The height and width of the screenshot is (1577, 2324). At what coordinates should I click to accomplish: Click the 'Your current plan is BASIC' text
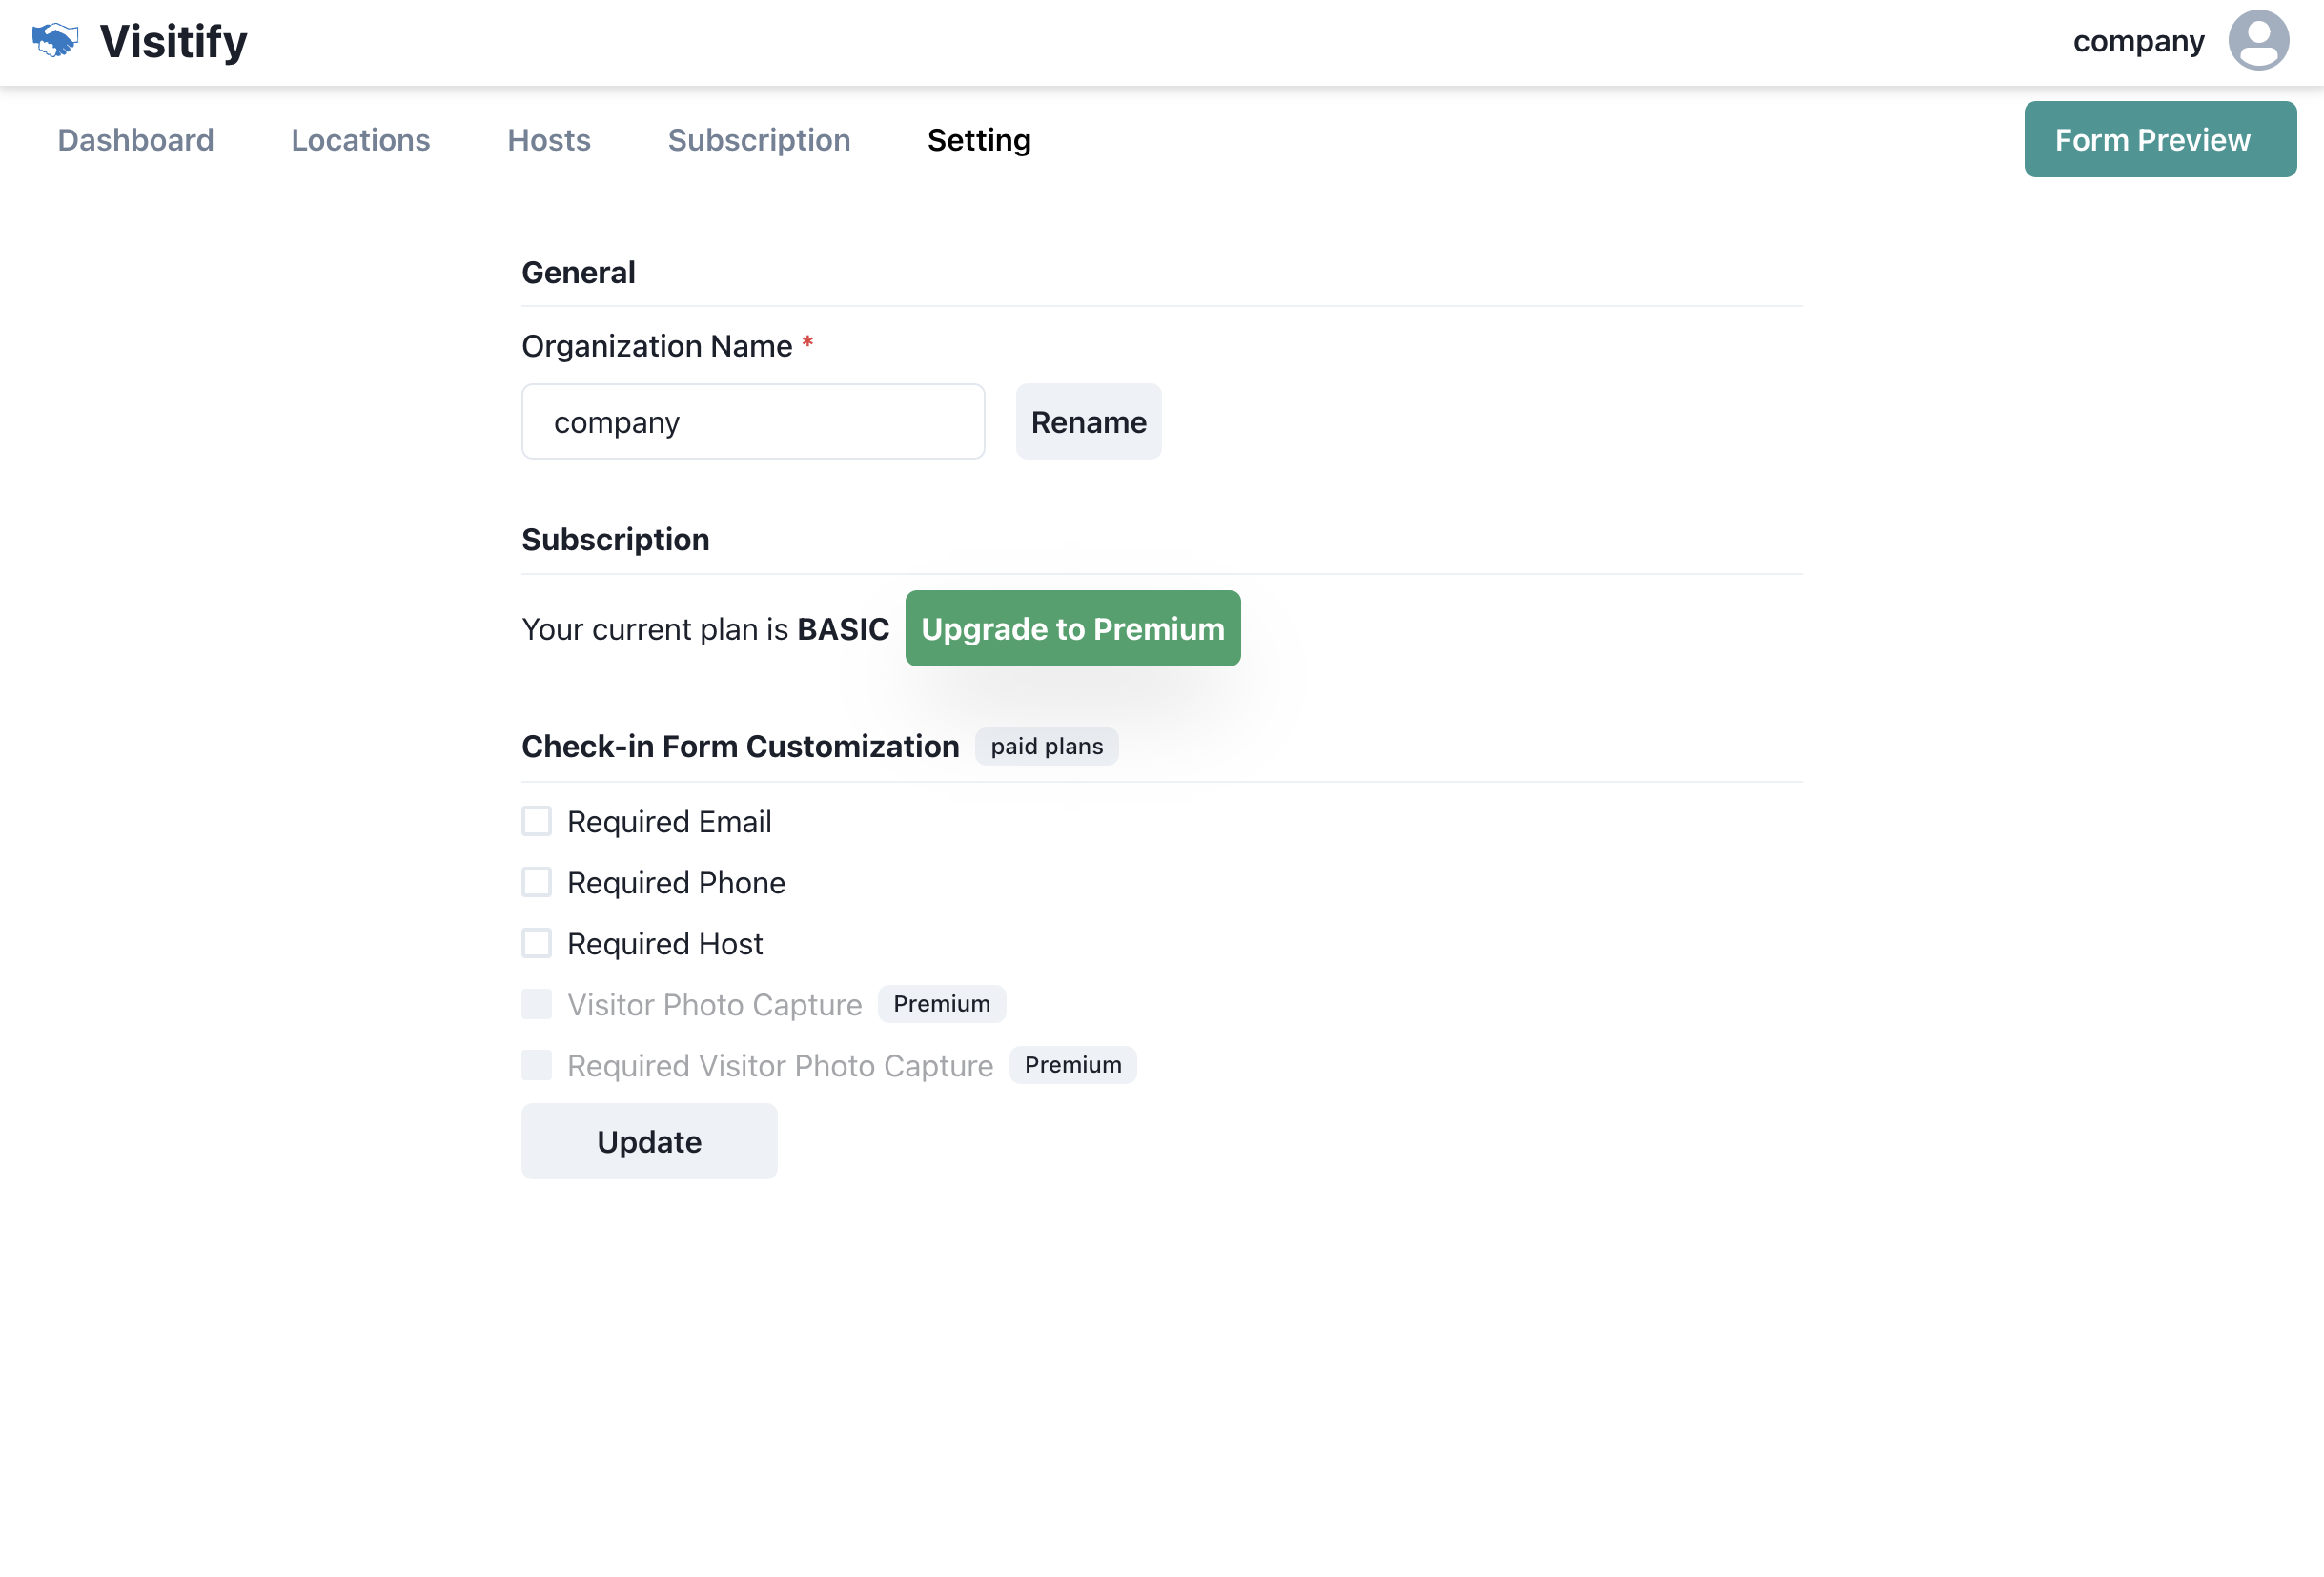click(706, 629)
